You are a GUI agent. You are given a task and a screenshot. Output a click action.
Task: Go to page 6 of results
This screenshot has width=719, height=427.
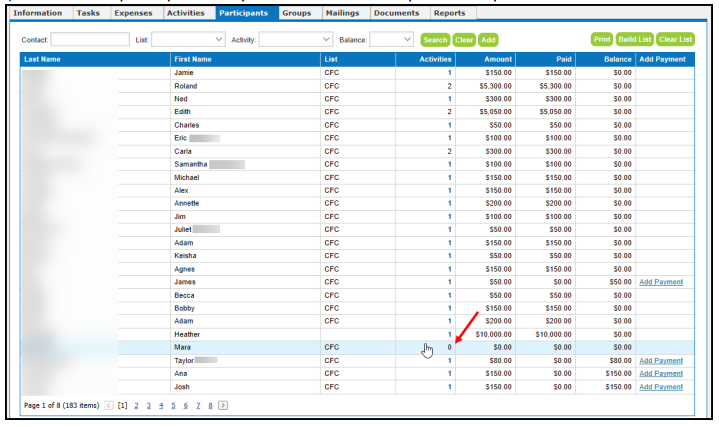pos(186,406)
